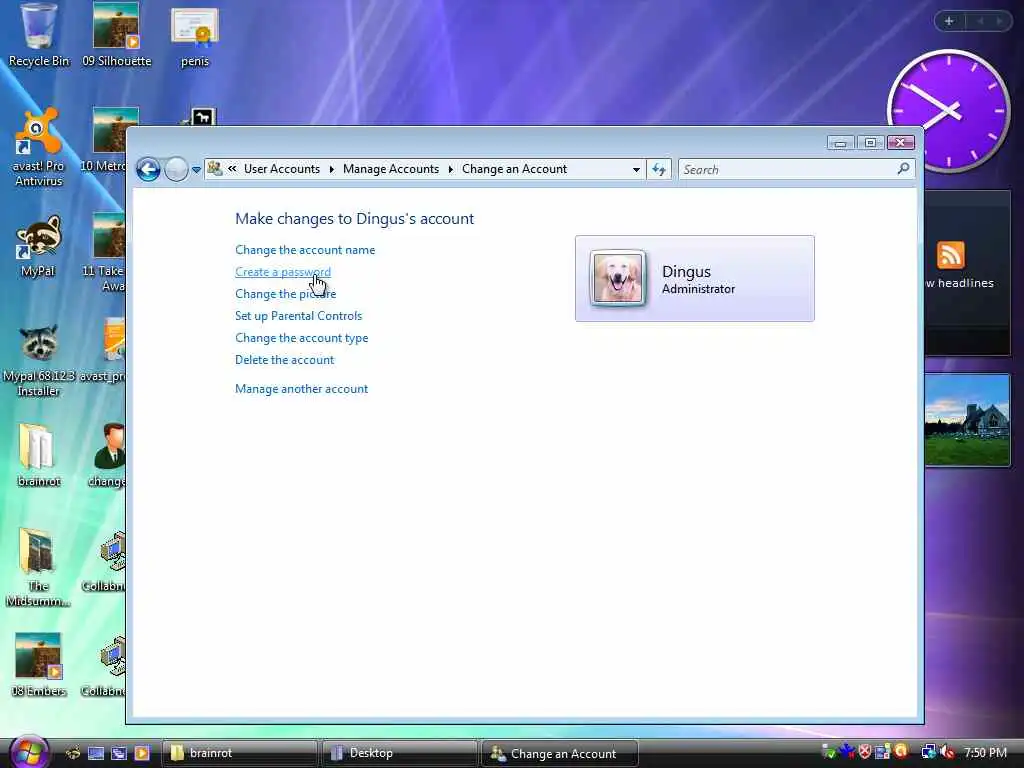Click the Show Desktop Quick Launch icon

(x=96, y=753)
